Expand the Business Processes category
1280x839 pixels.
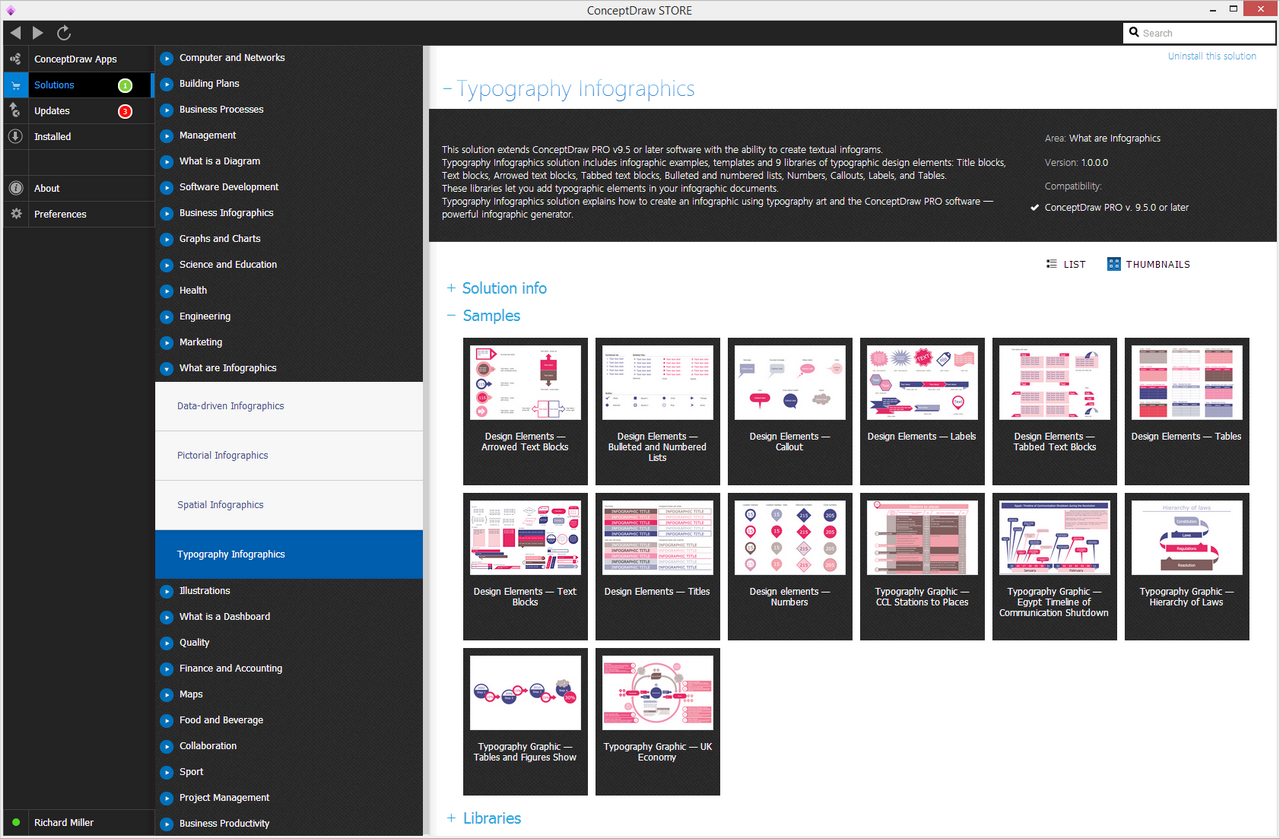[167, 110]
